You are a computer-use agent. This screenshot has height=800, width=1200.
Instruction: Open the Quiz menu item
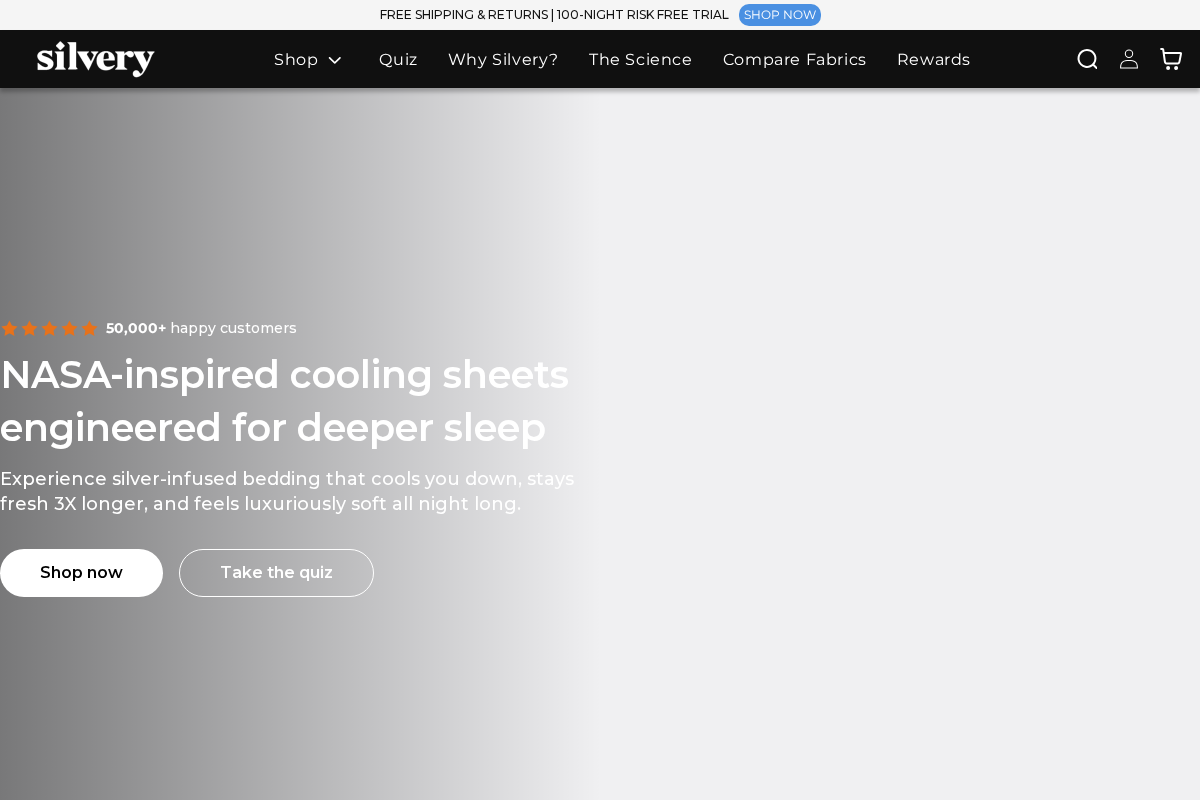398,60
